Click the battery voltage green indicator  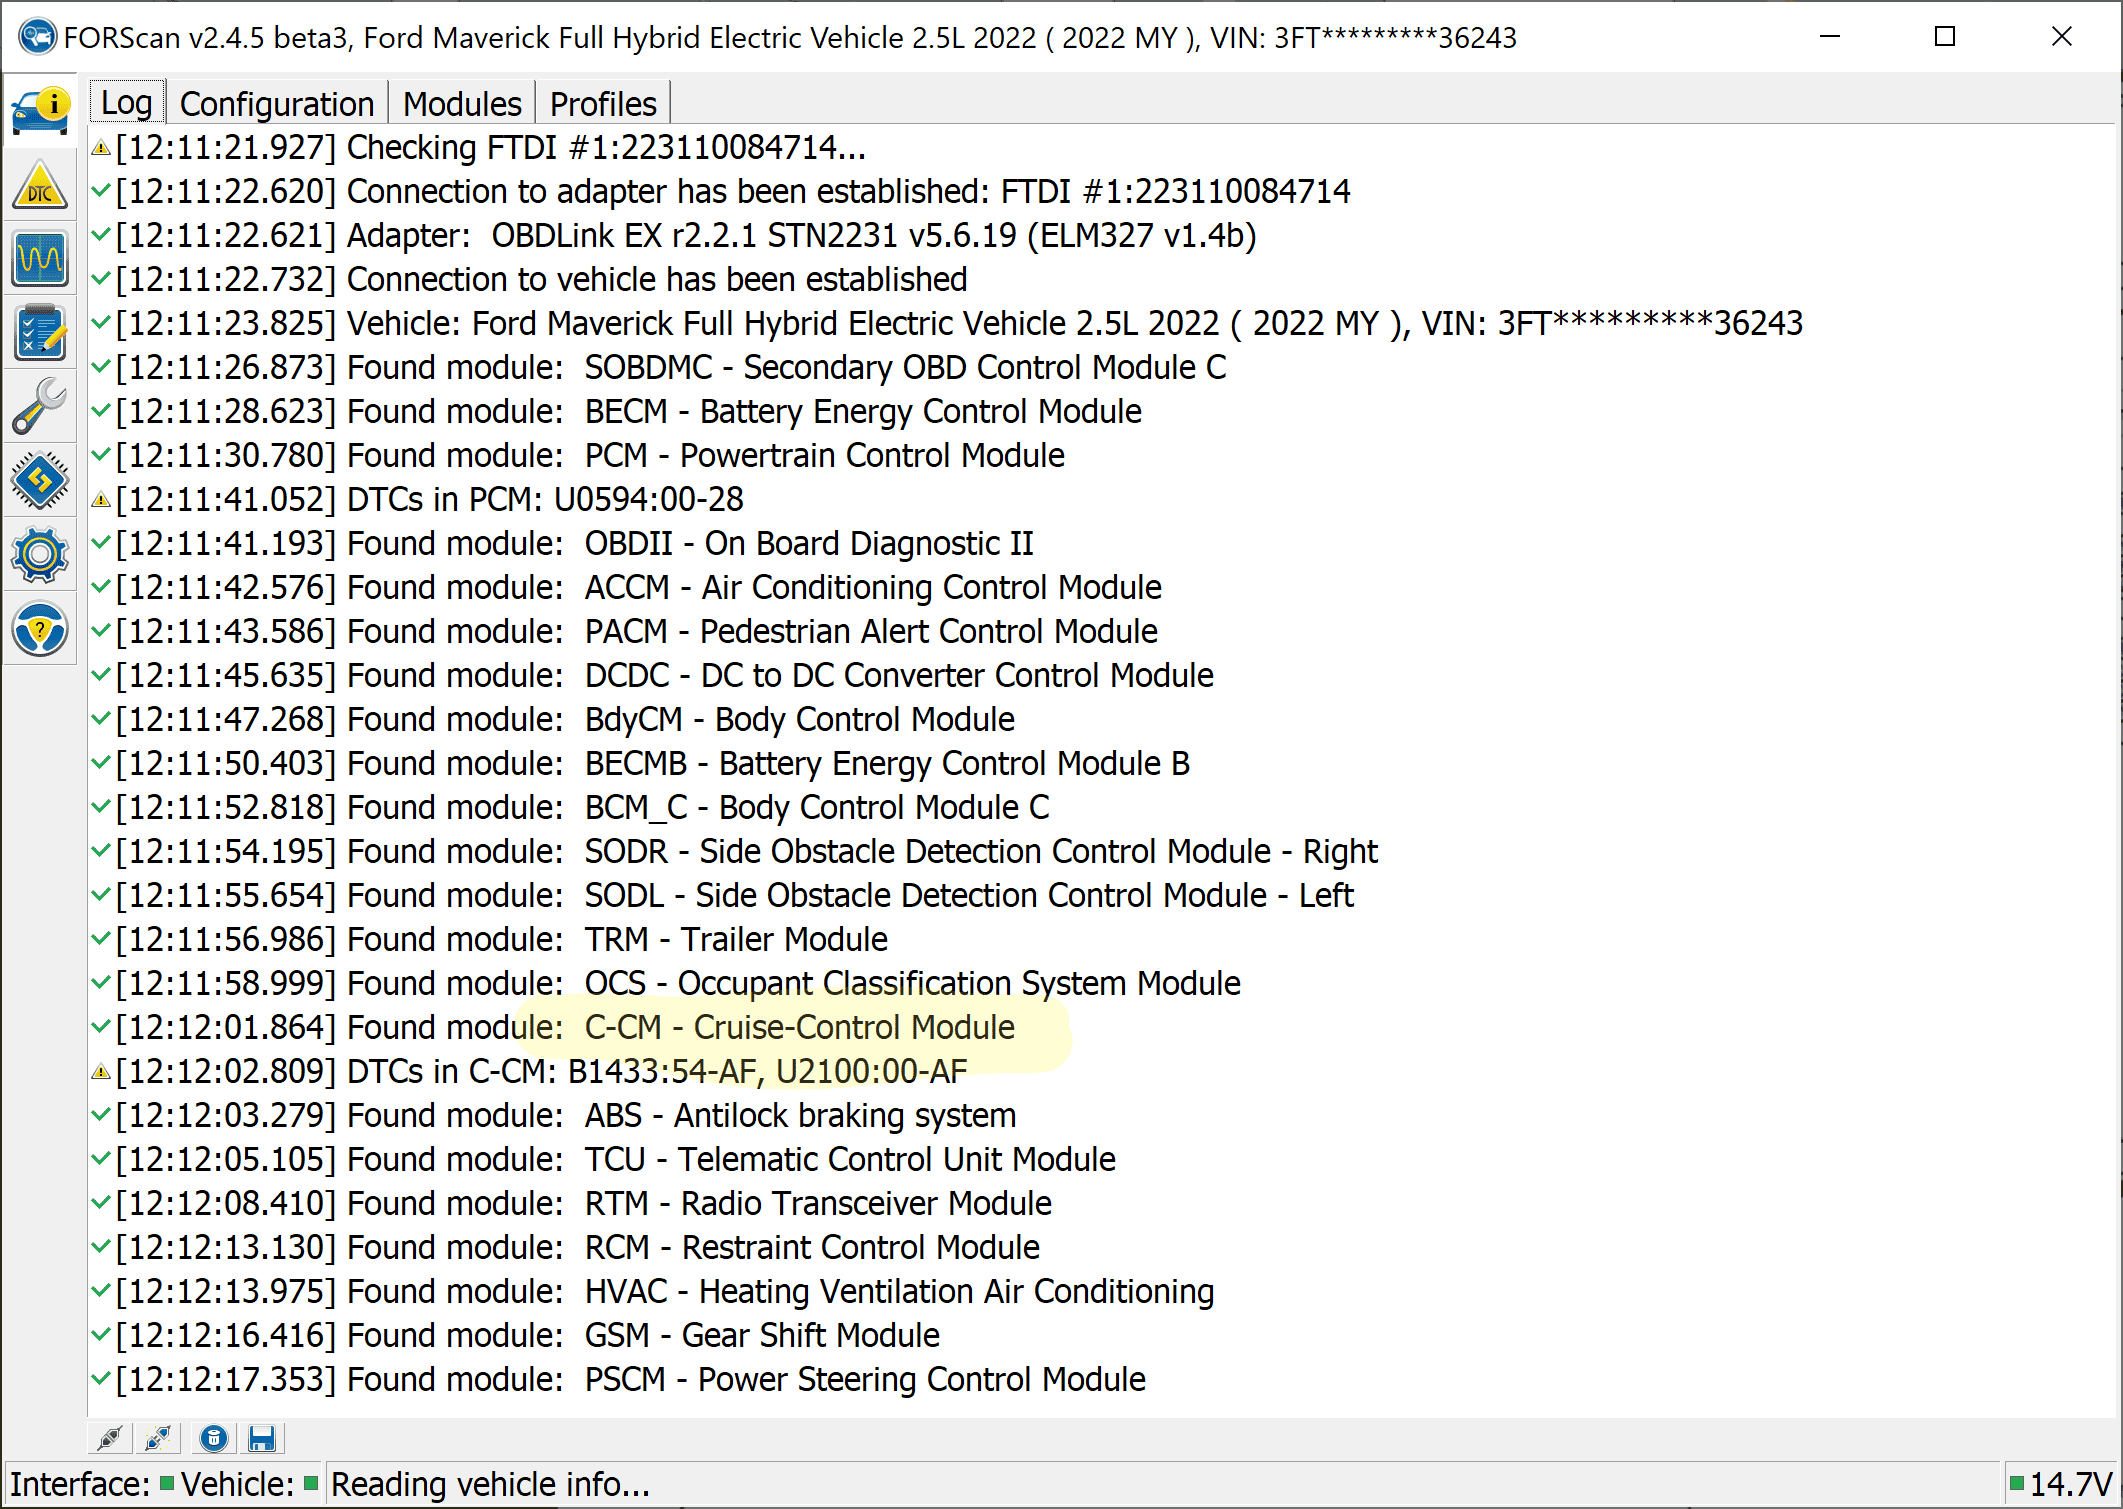2017,1484
